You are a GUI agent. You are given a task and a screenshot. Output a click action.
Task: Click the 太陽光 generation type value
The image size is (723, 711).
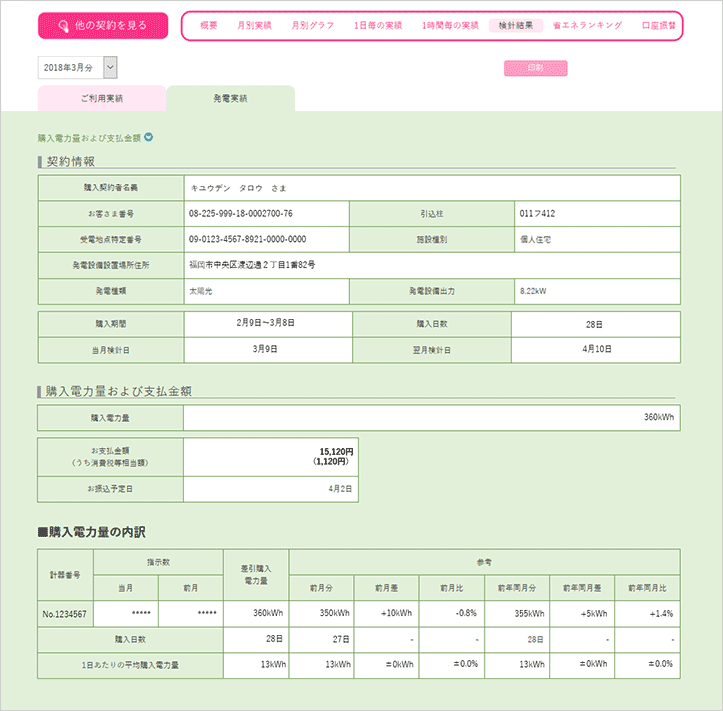[201, 291]
